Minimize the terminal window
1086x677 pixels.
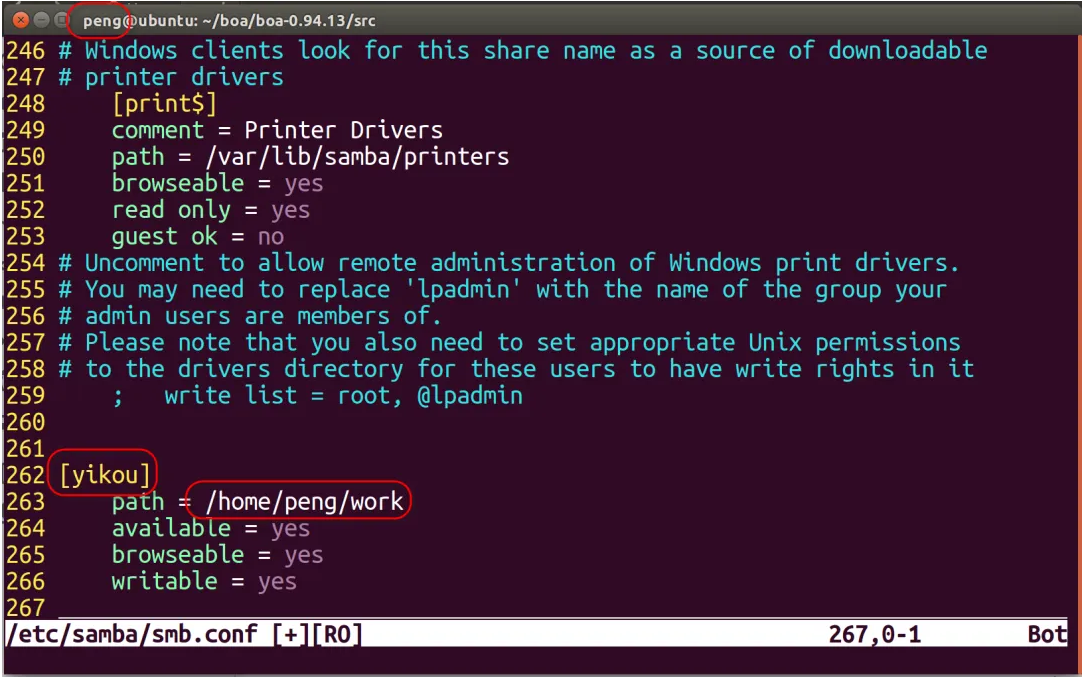(40, 20)
